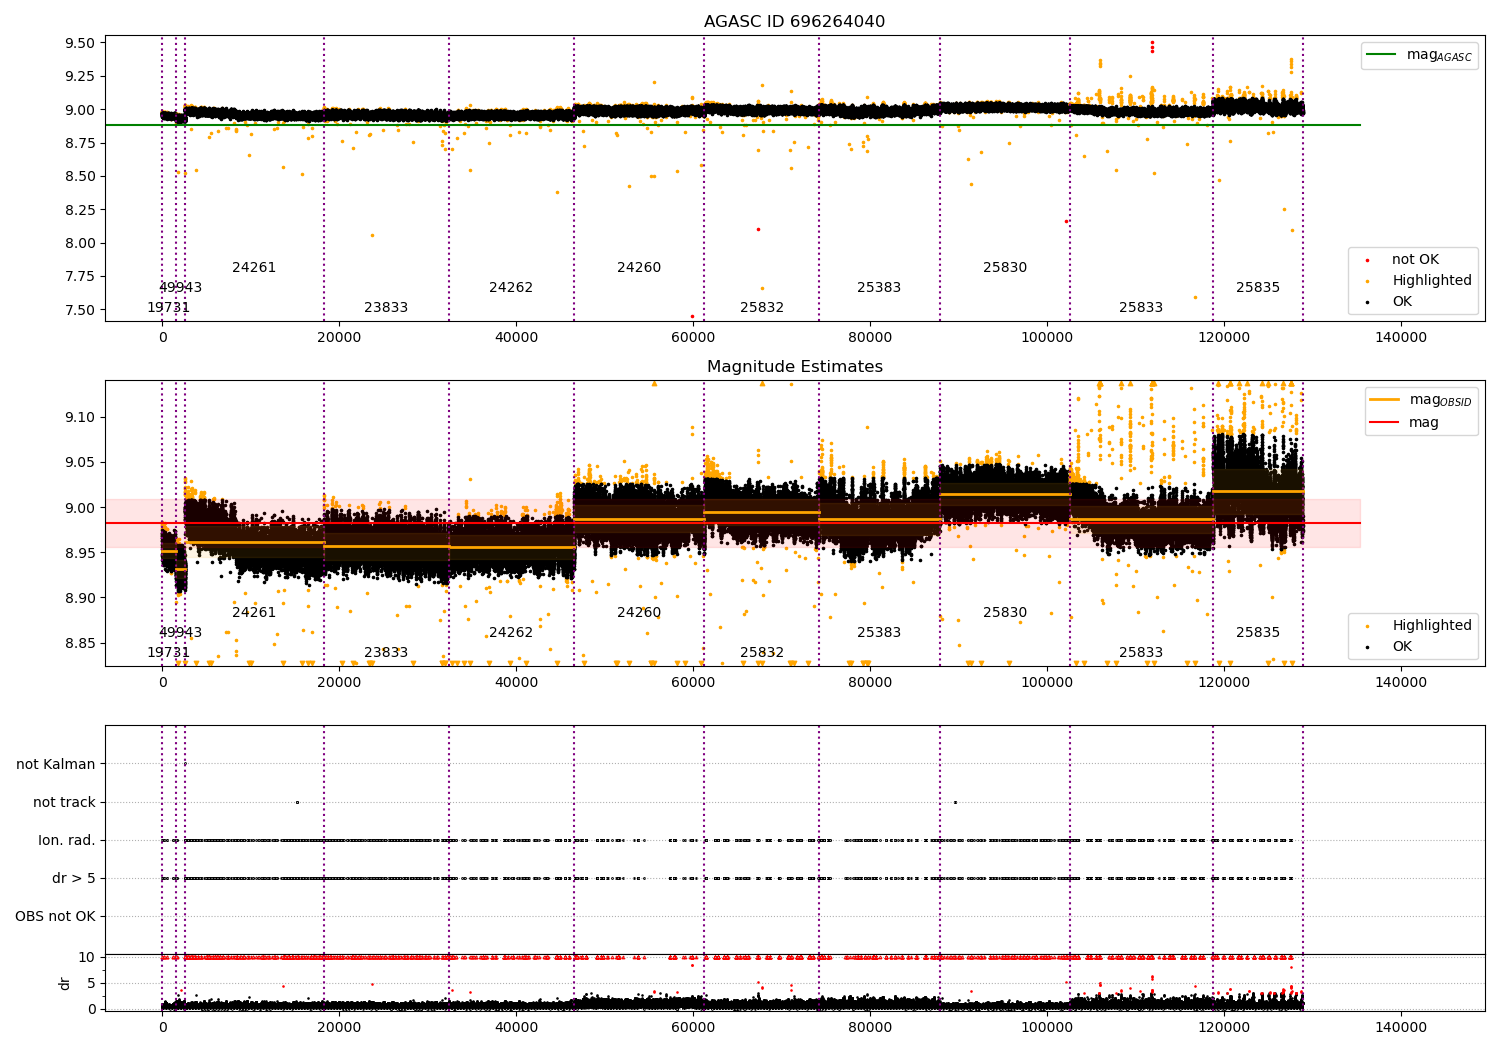1500x1050 pixels.
Task: Click OBSID label 25832 in the AGASC ID plot
Action: (762, 308)
